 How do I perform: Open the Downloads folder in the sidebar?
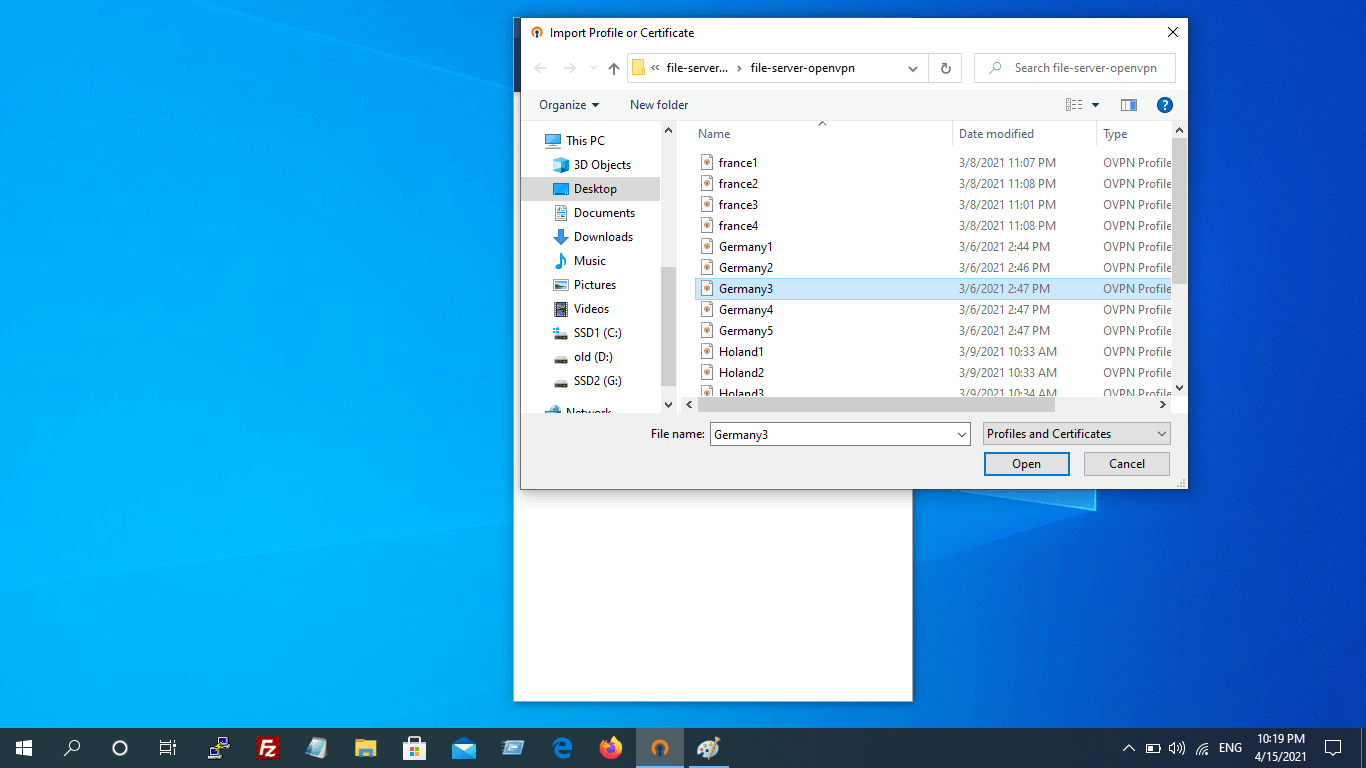point(603,237)
